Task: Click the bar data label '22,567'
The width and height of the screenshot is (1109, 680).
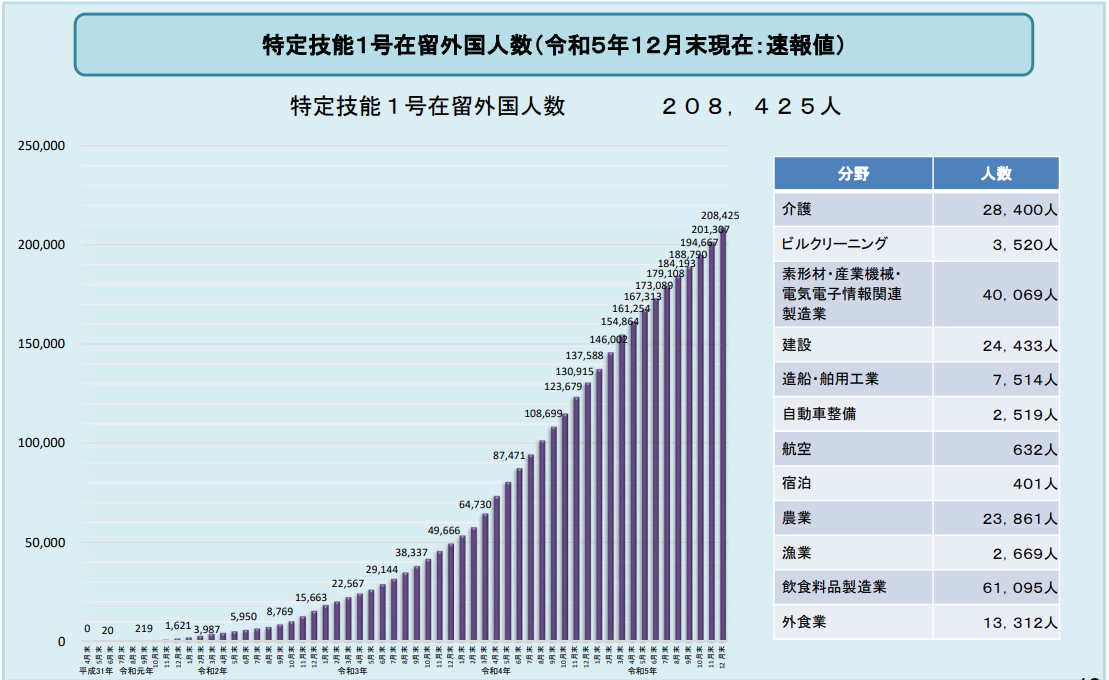Action: tap(348, 584)
